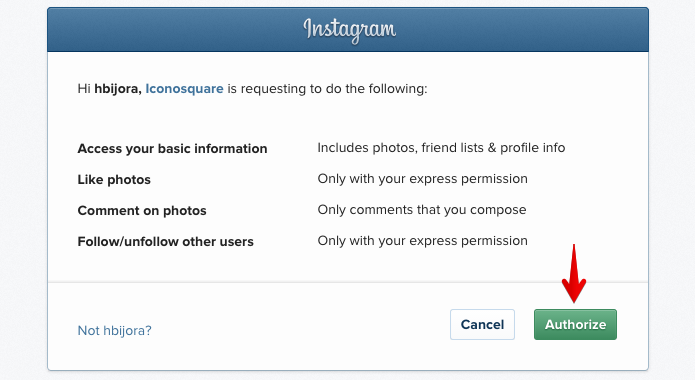The image size is (695, 380).
Task: Click the express permission text beside Follow/unfollow
Action: [422, 241]
